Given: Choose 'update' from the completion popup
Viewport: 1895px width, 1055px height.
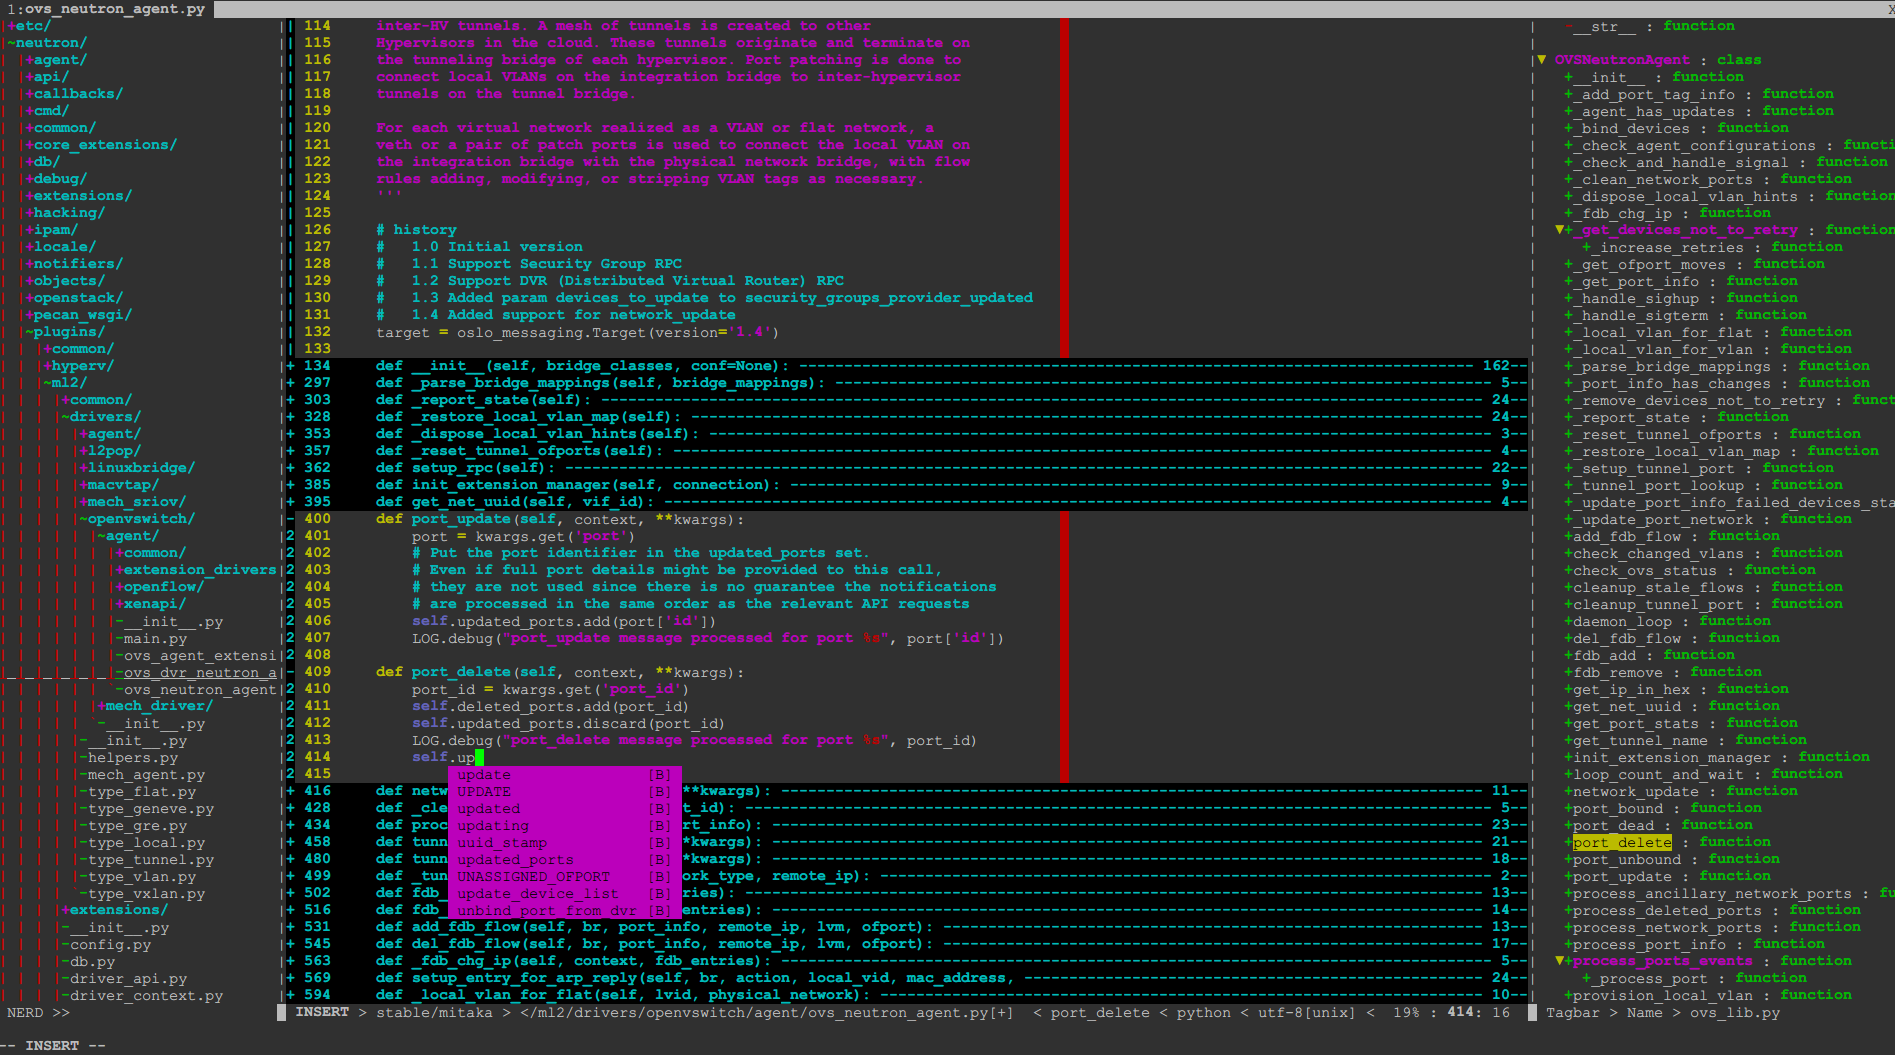Looking at the screenshot, I should 564,774.
